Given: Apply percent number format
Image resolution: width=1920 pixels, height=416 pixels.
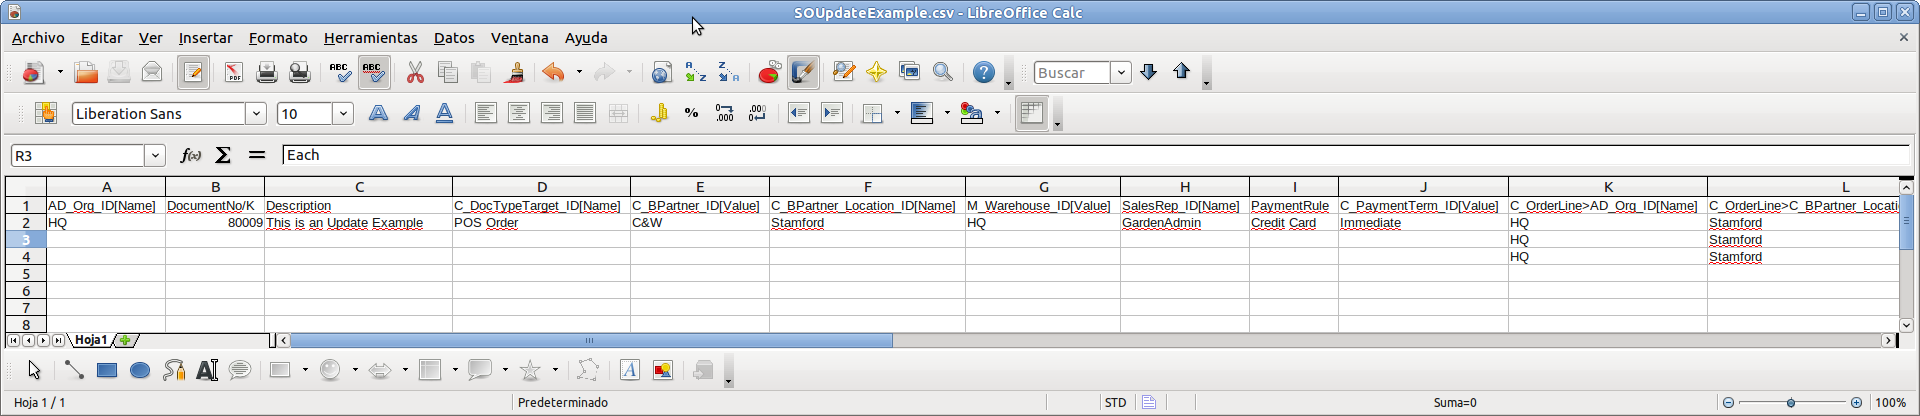Looking at the screenshot, I should pos(691,113).
